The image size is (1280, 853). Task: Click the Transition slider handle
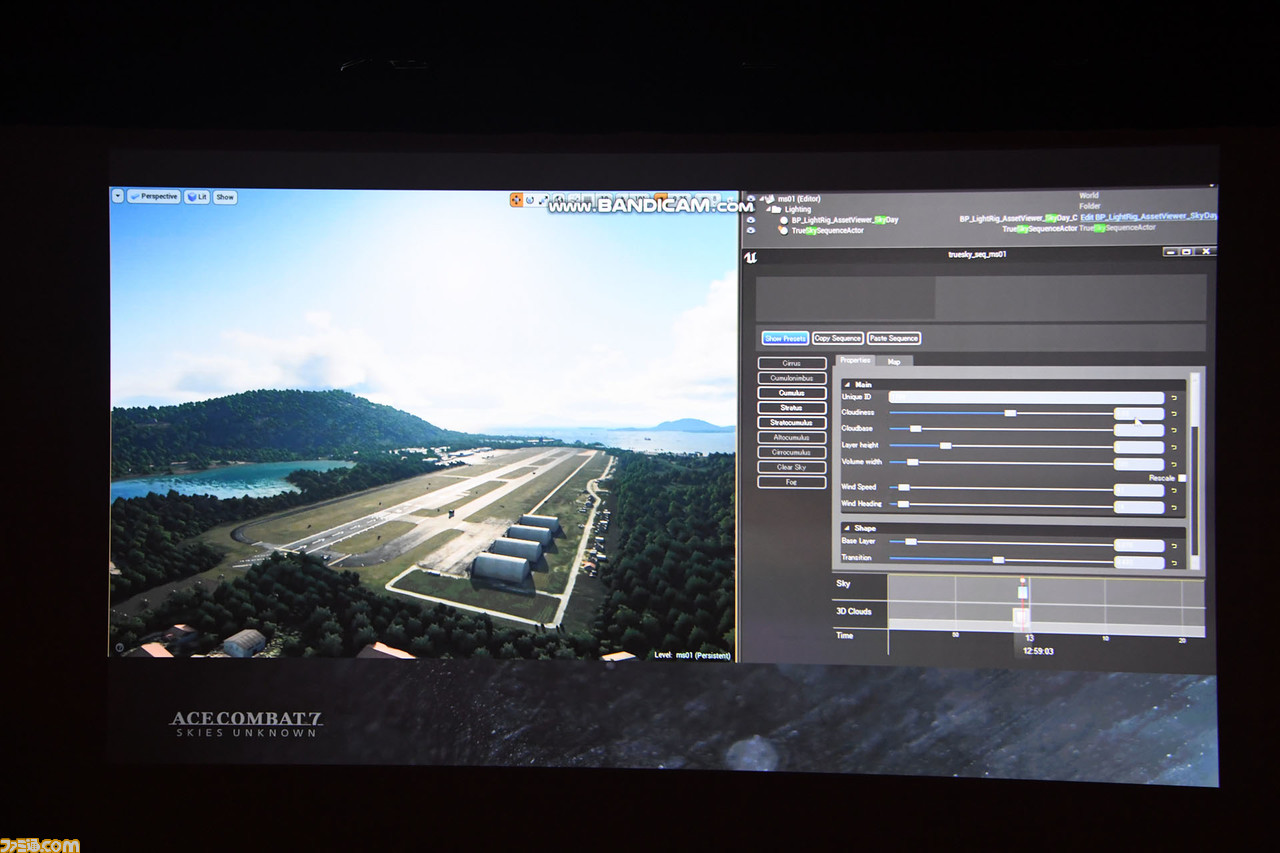click(x=998, y=560)
